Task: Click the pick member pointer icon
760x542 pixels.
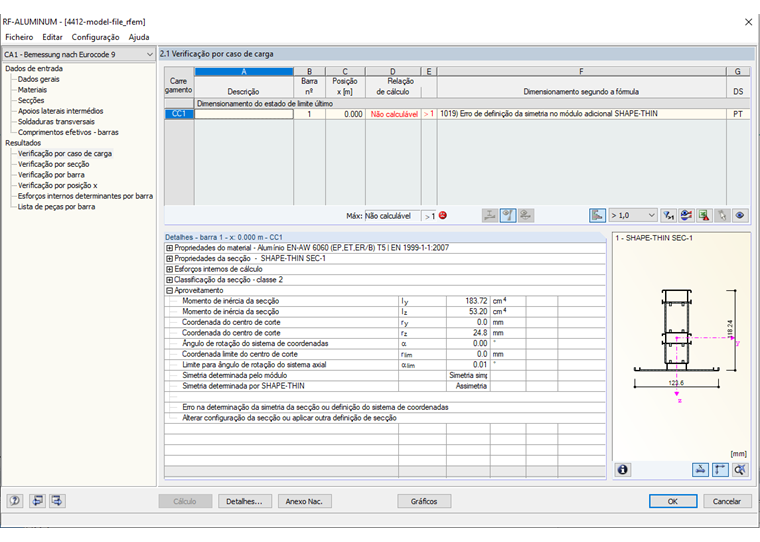Action: (722, 215)
